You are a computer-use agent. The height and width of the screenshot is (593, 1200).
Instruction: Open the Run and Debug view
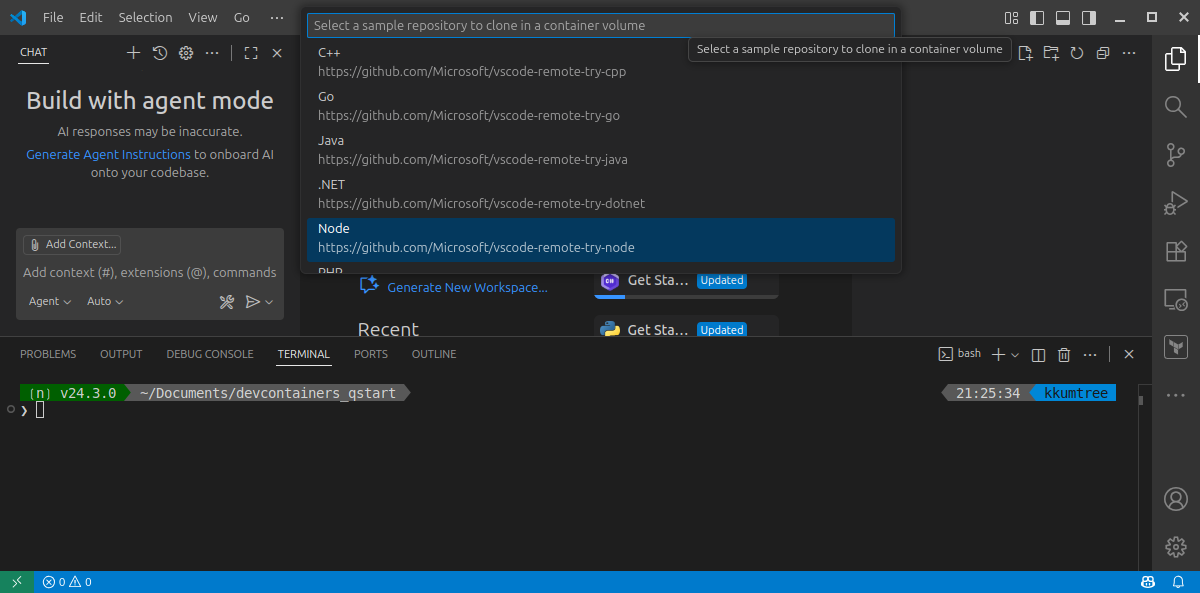click(1176, 203)
